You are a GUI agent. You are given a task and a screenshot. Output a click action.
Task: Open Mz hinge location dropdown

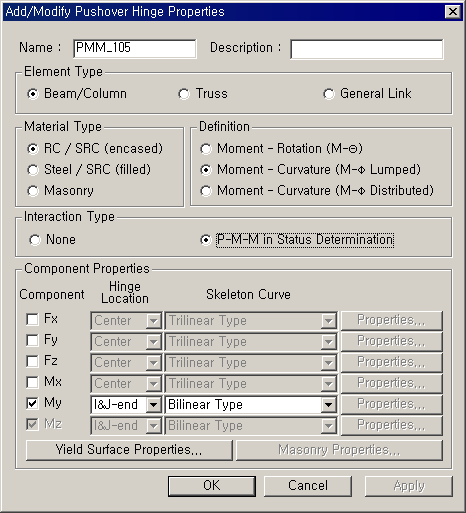[153, 426]
